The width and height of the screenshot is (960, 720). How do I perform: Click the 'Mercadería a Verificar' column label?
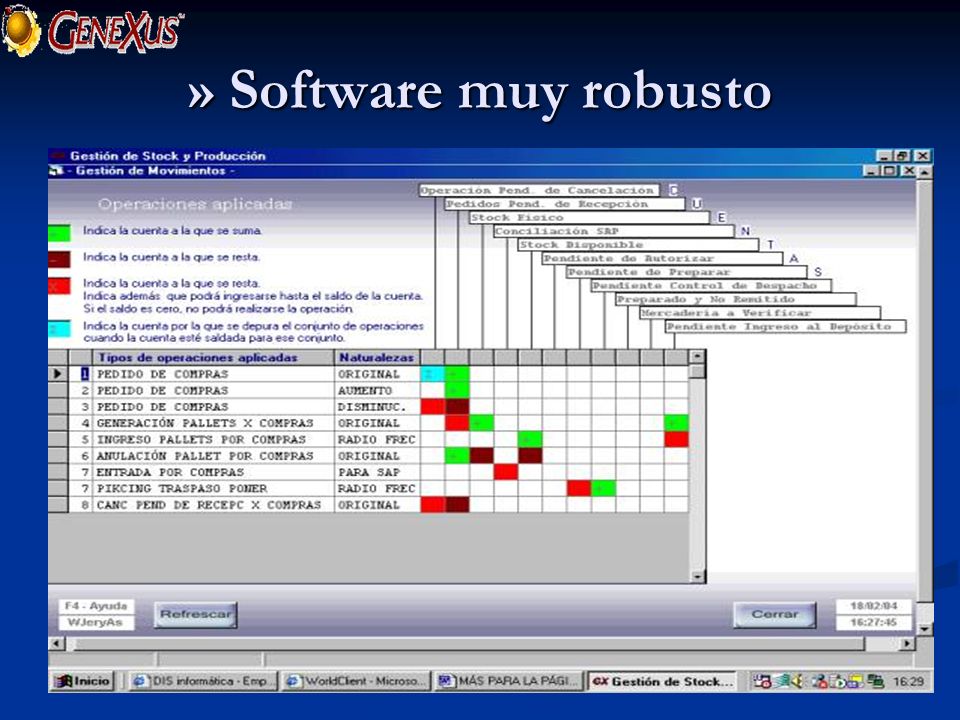click(760, 313)
